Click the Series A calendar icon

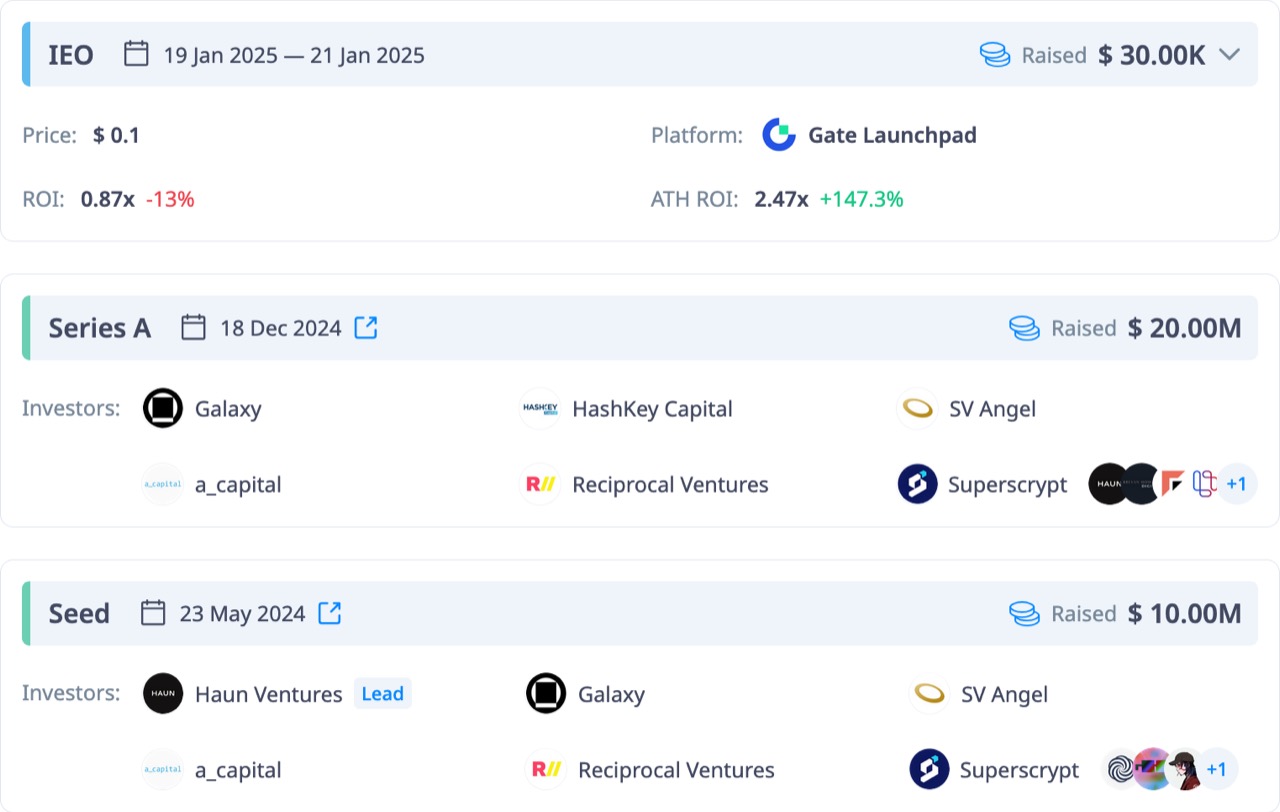pyautogui.click(x=193, y=327)
